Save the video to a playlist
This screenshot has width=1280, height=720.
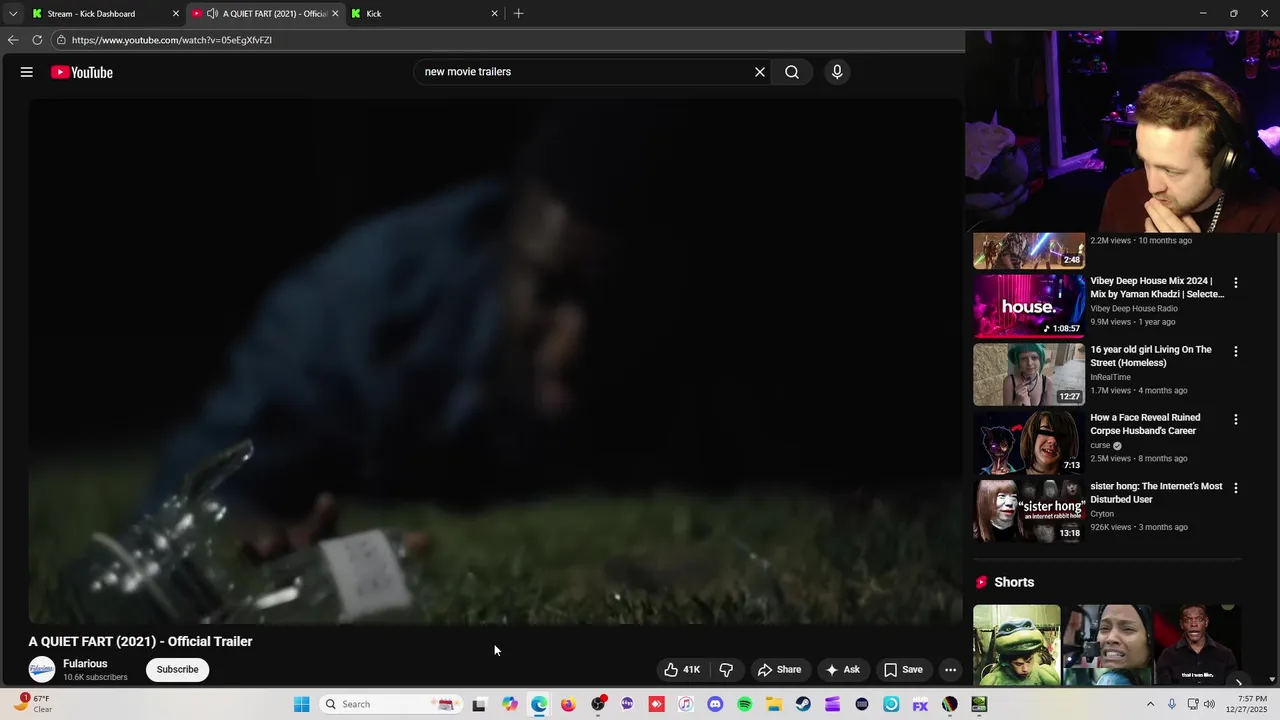(x=903, y=670)
